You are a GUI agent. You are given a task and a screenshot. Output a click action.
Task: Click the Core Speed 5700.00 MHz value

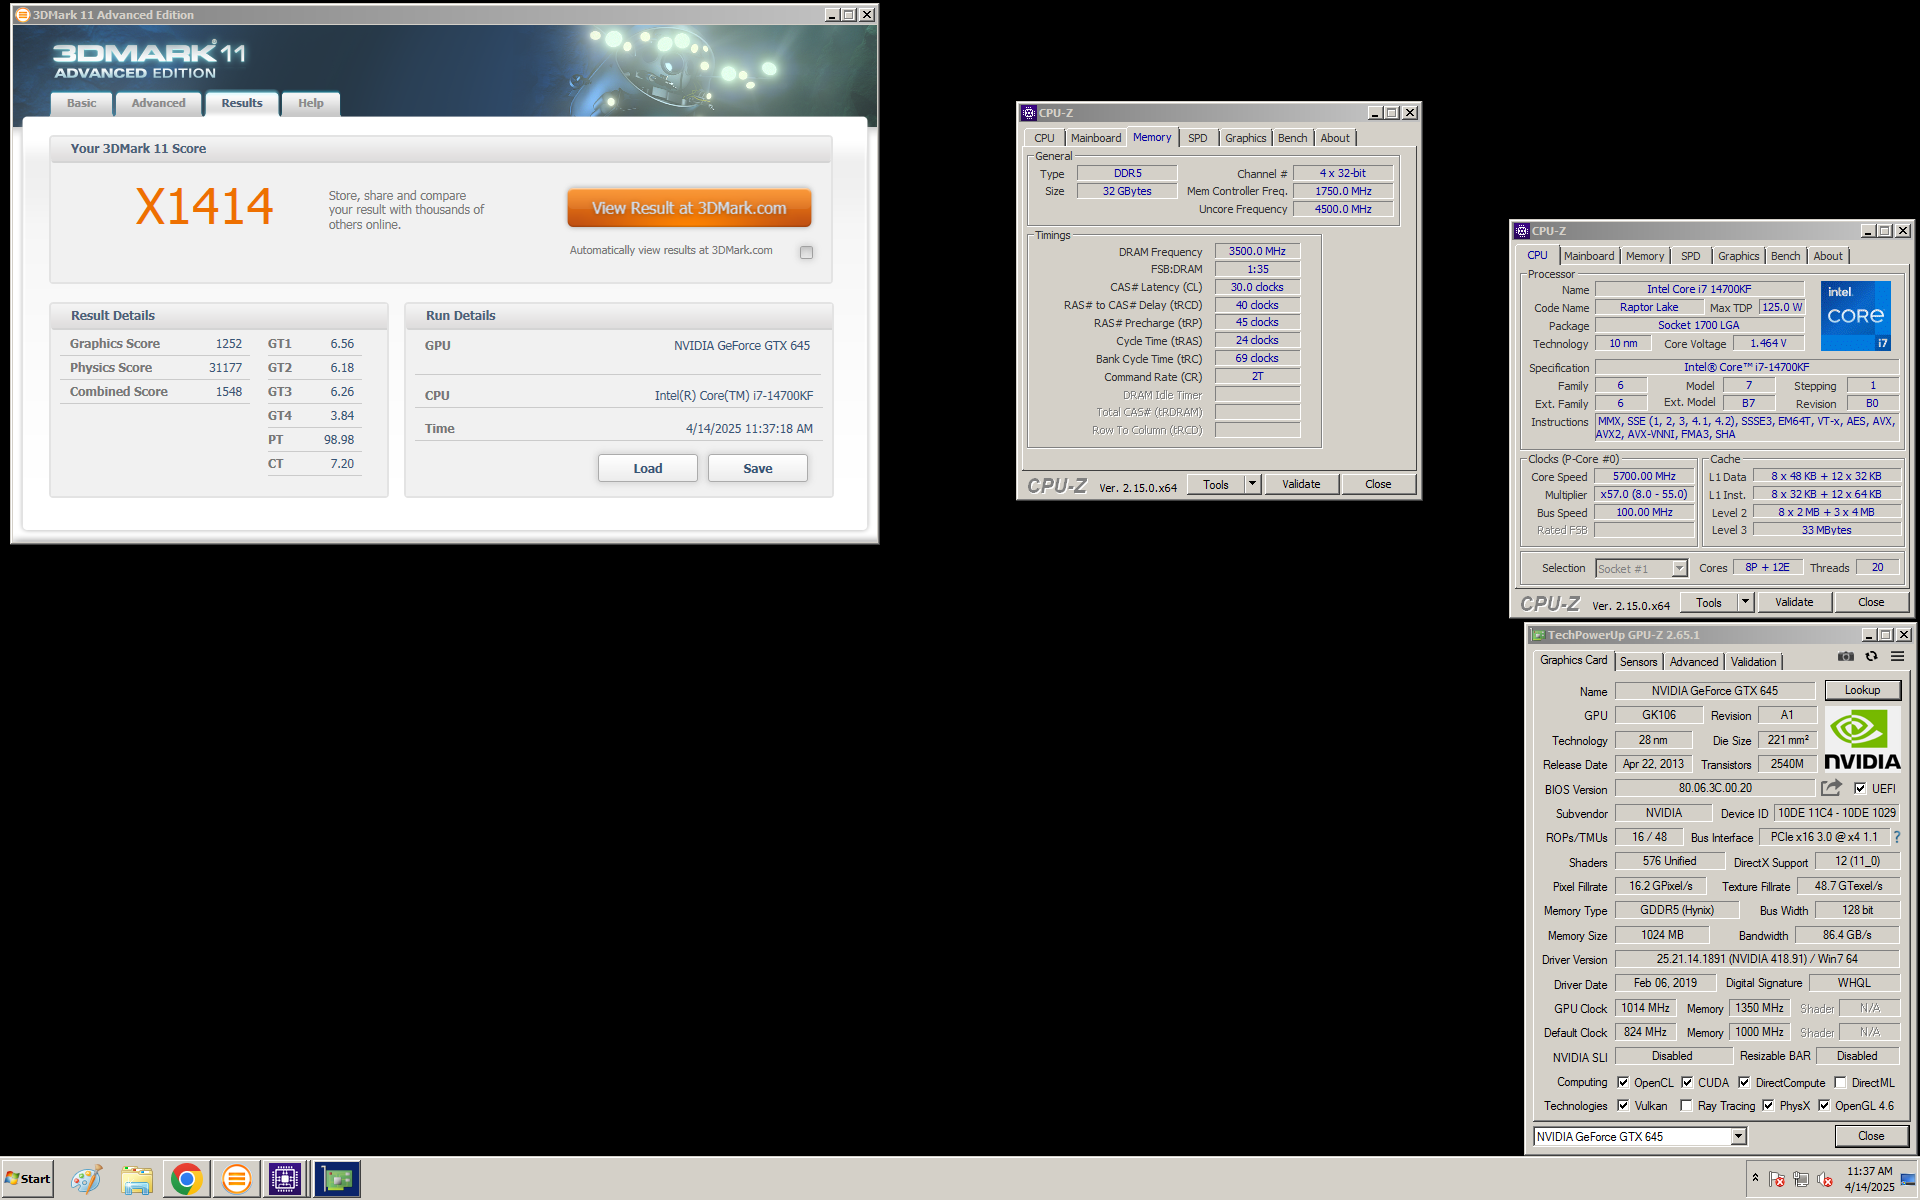(x=1644, y=476)
